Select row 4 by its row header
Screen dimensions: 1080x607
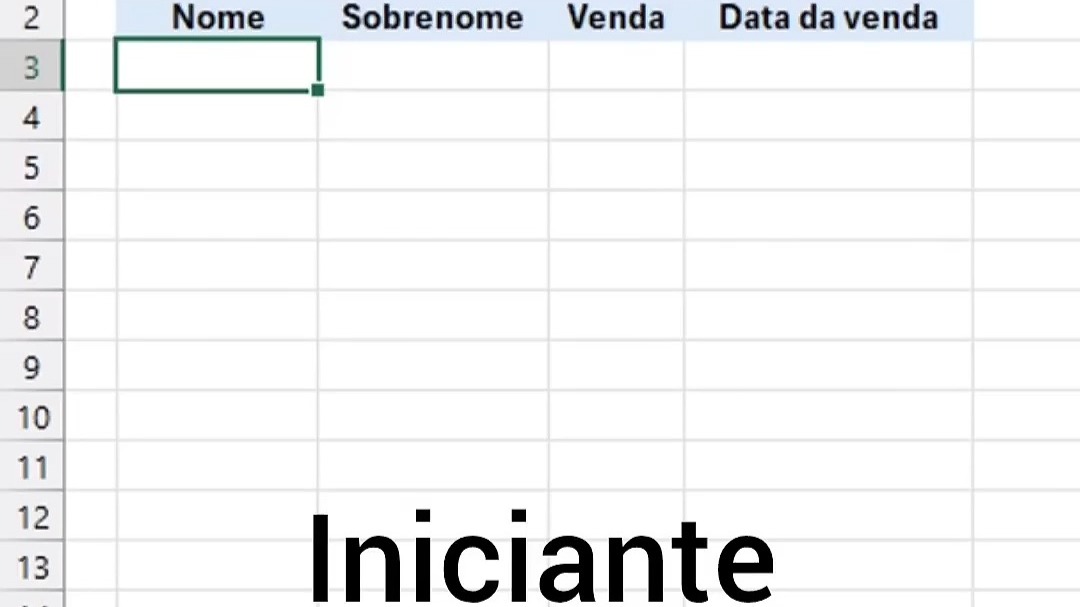(32, 116)
